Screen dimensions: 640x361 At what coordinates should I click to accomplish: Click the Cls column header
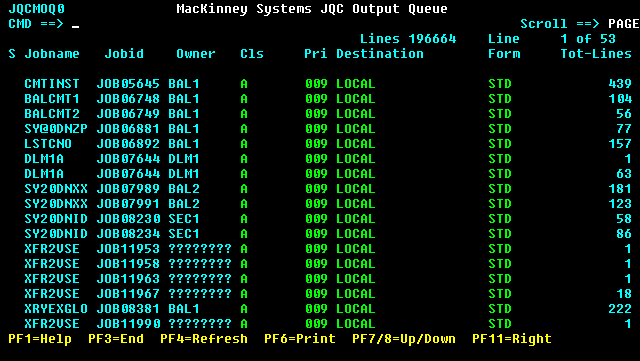tap(252, 54)
